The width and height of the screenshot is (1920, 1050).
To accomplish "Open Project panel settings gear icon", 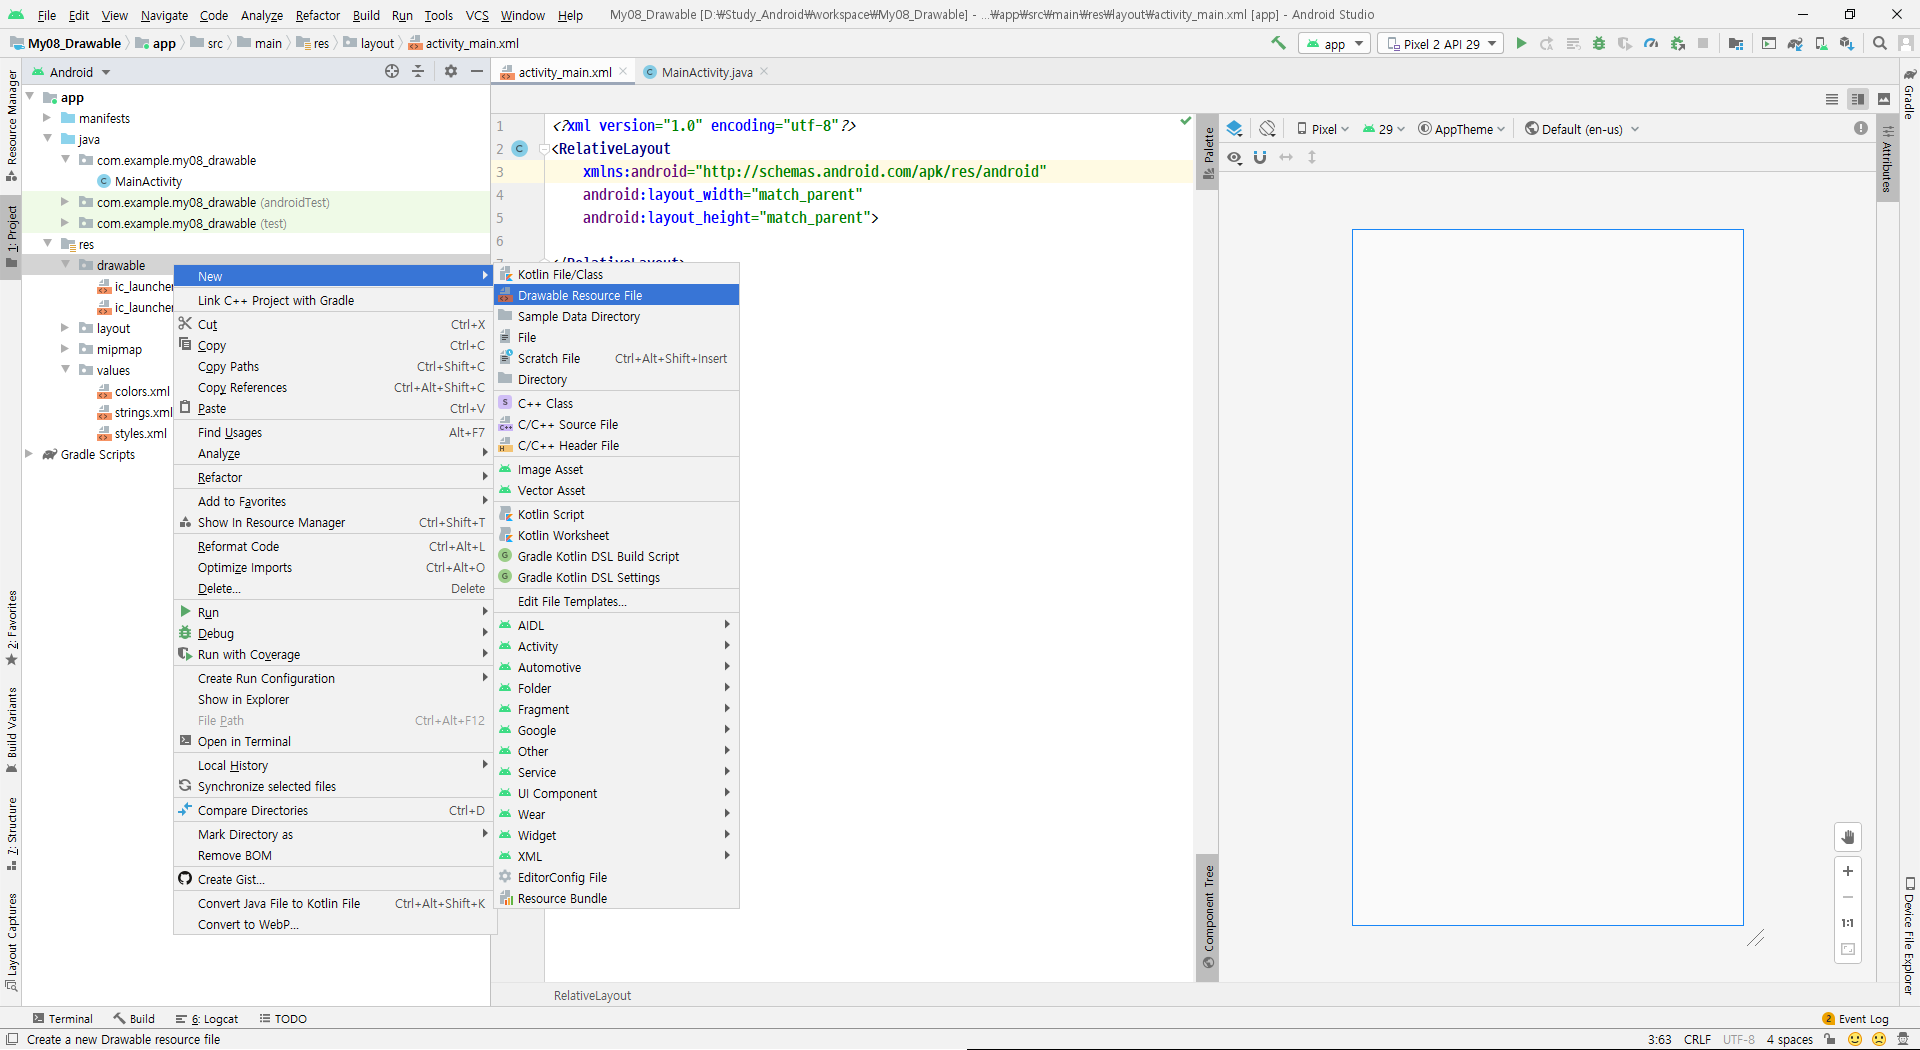I will [451, 71].
